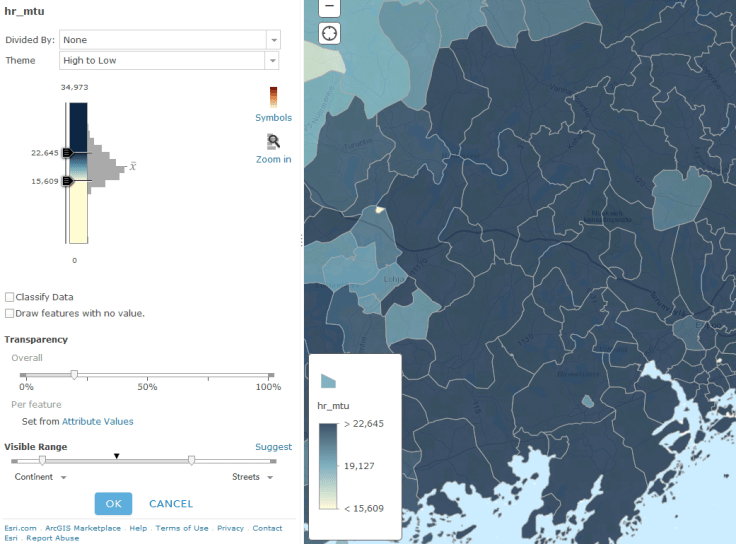Click the overall transparency slider handle
Image resolution: width=736 pixels, height=544 pixels.
[74, 375]
